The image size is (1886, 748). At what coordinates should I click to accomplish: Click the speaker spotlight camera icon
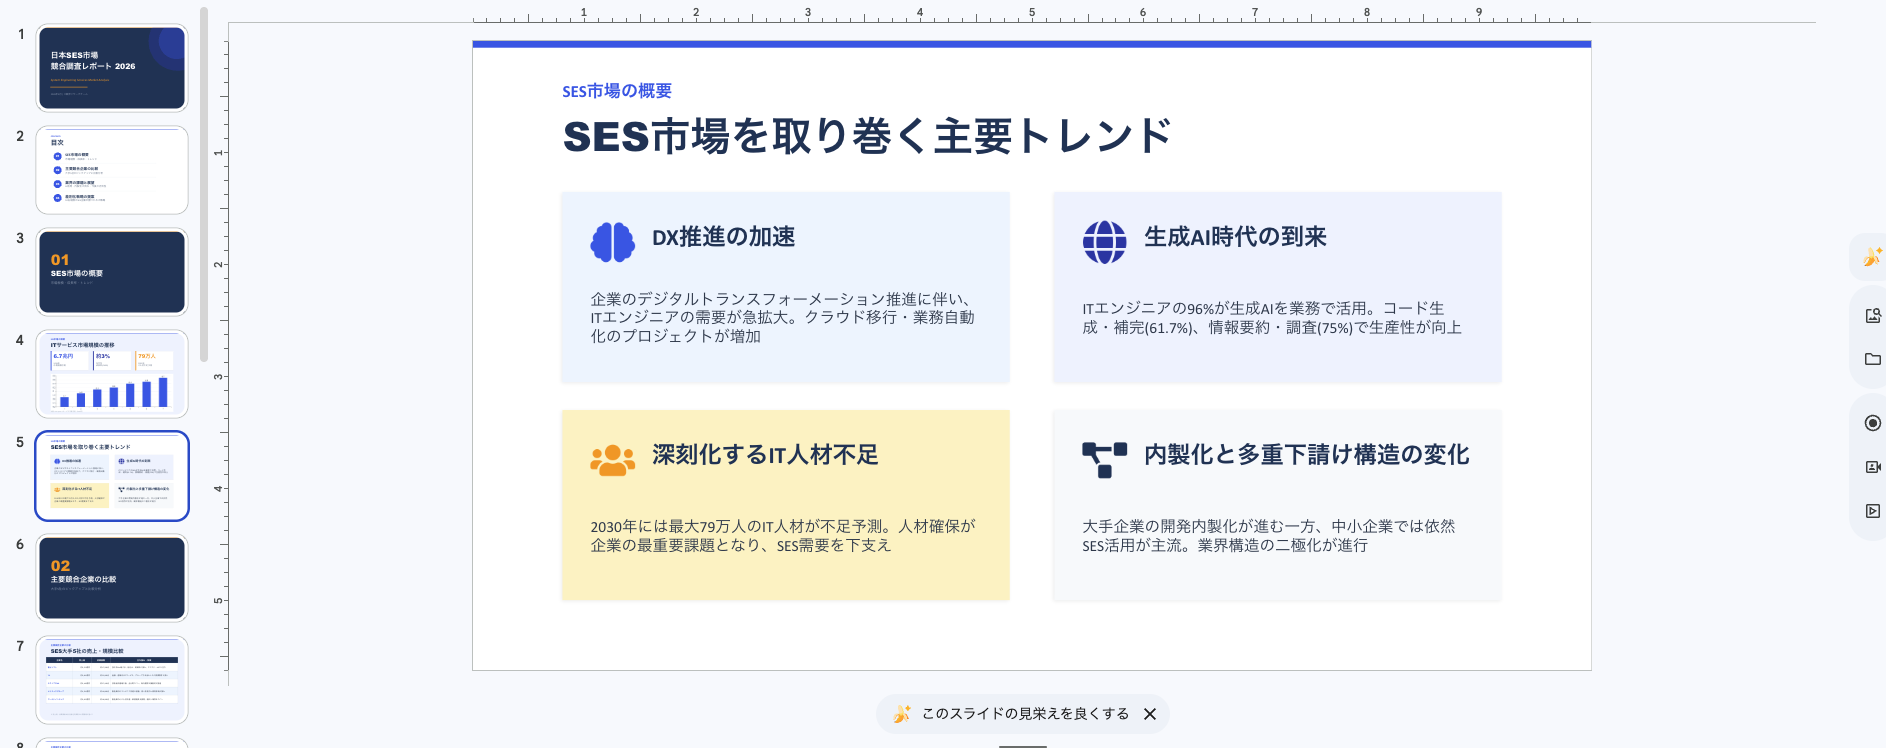1873,467
